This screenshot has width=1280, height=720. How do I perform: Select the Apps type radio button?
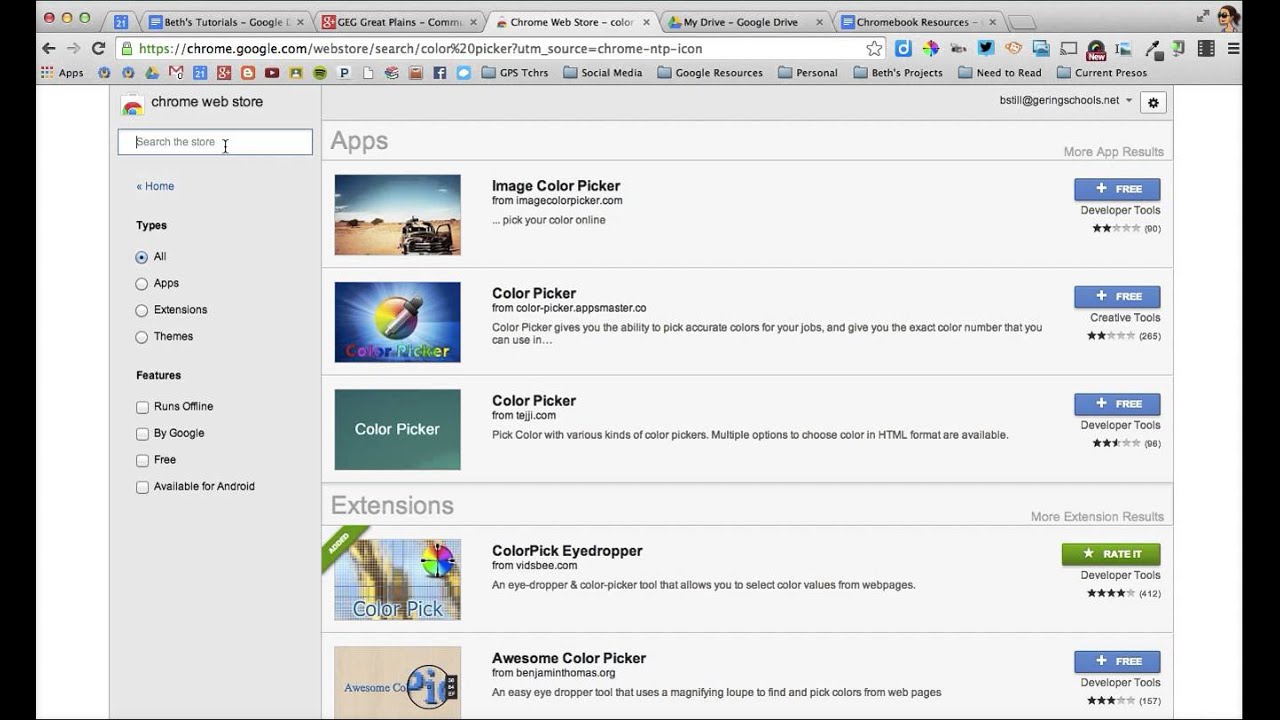(141, 284)
